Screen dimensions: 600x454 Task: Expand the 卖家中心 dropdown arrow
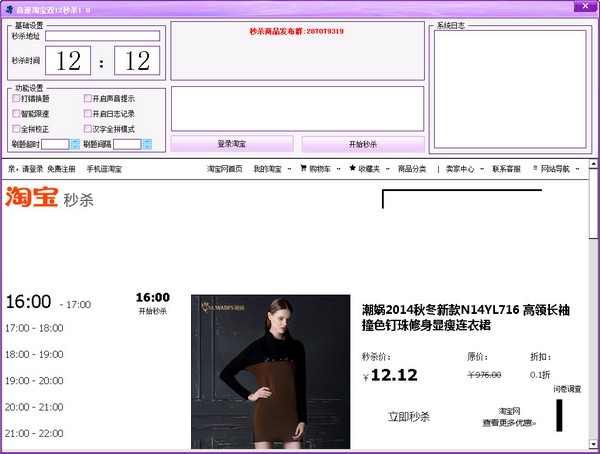click(x=482, y=169)
